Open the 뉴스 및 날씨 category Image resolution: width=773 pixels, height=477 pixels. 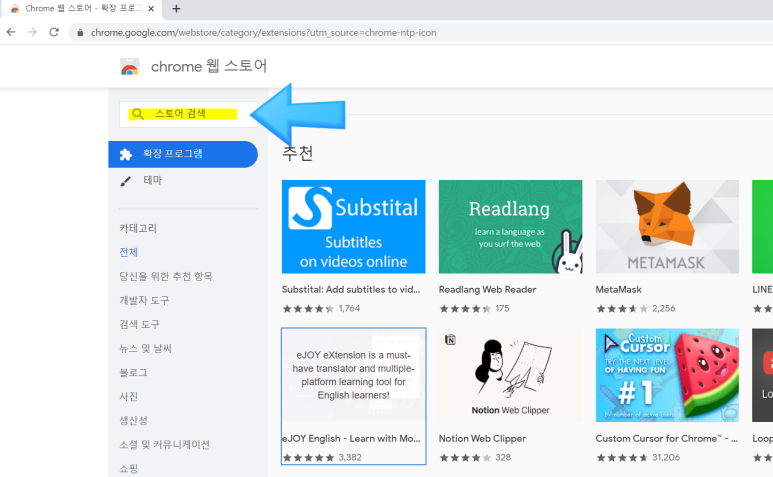pos(145,349)
